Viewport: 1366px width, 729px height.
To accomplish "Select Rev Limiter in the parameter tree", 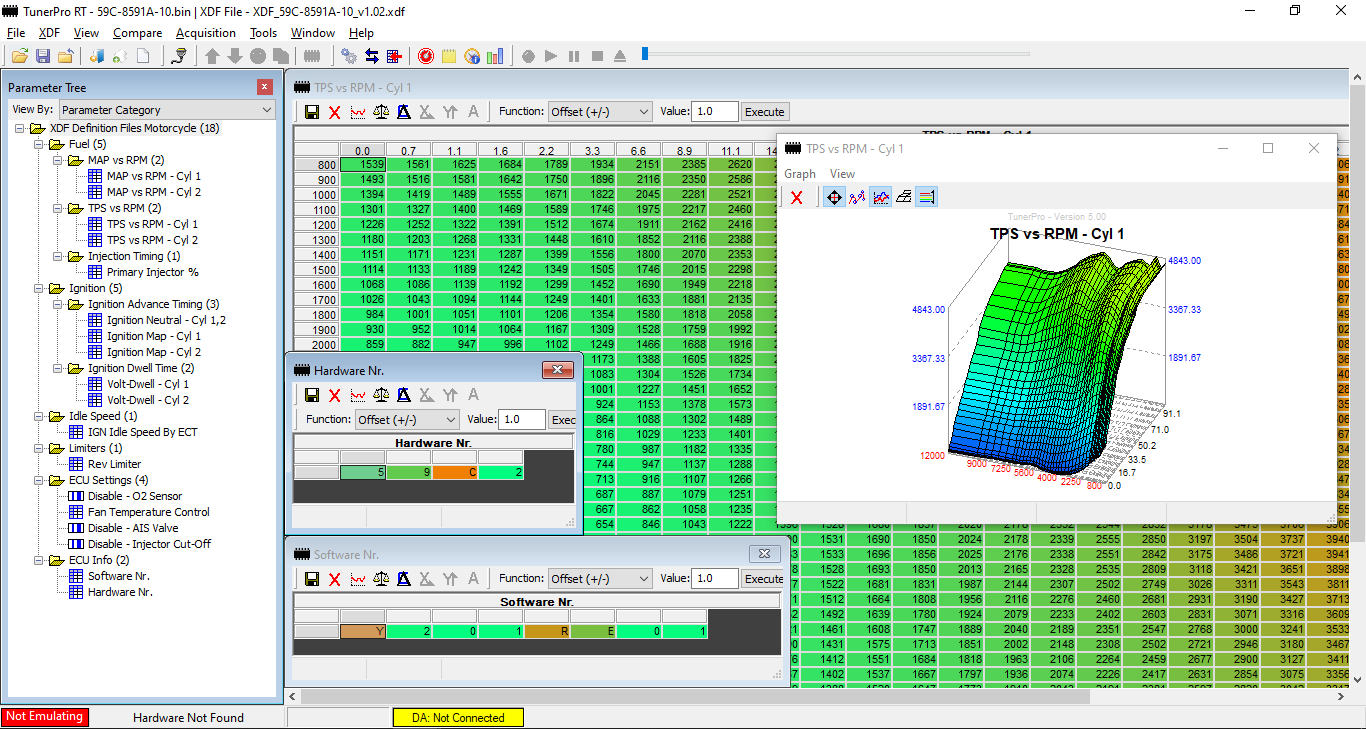I will (114, 464).
